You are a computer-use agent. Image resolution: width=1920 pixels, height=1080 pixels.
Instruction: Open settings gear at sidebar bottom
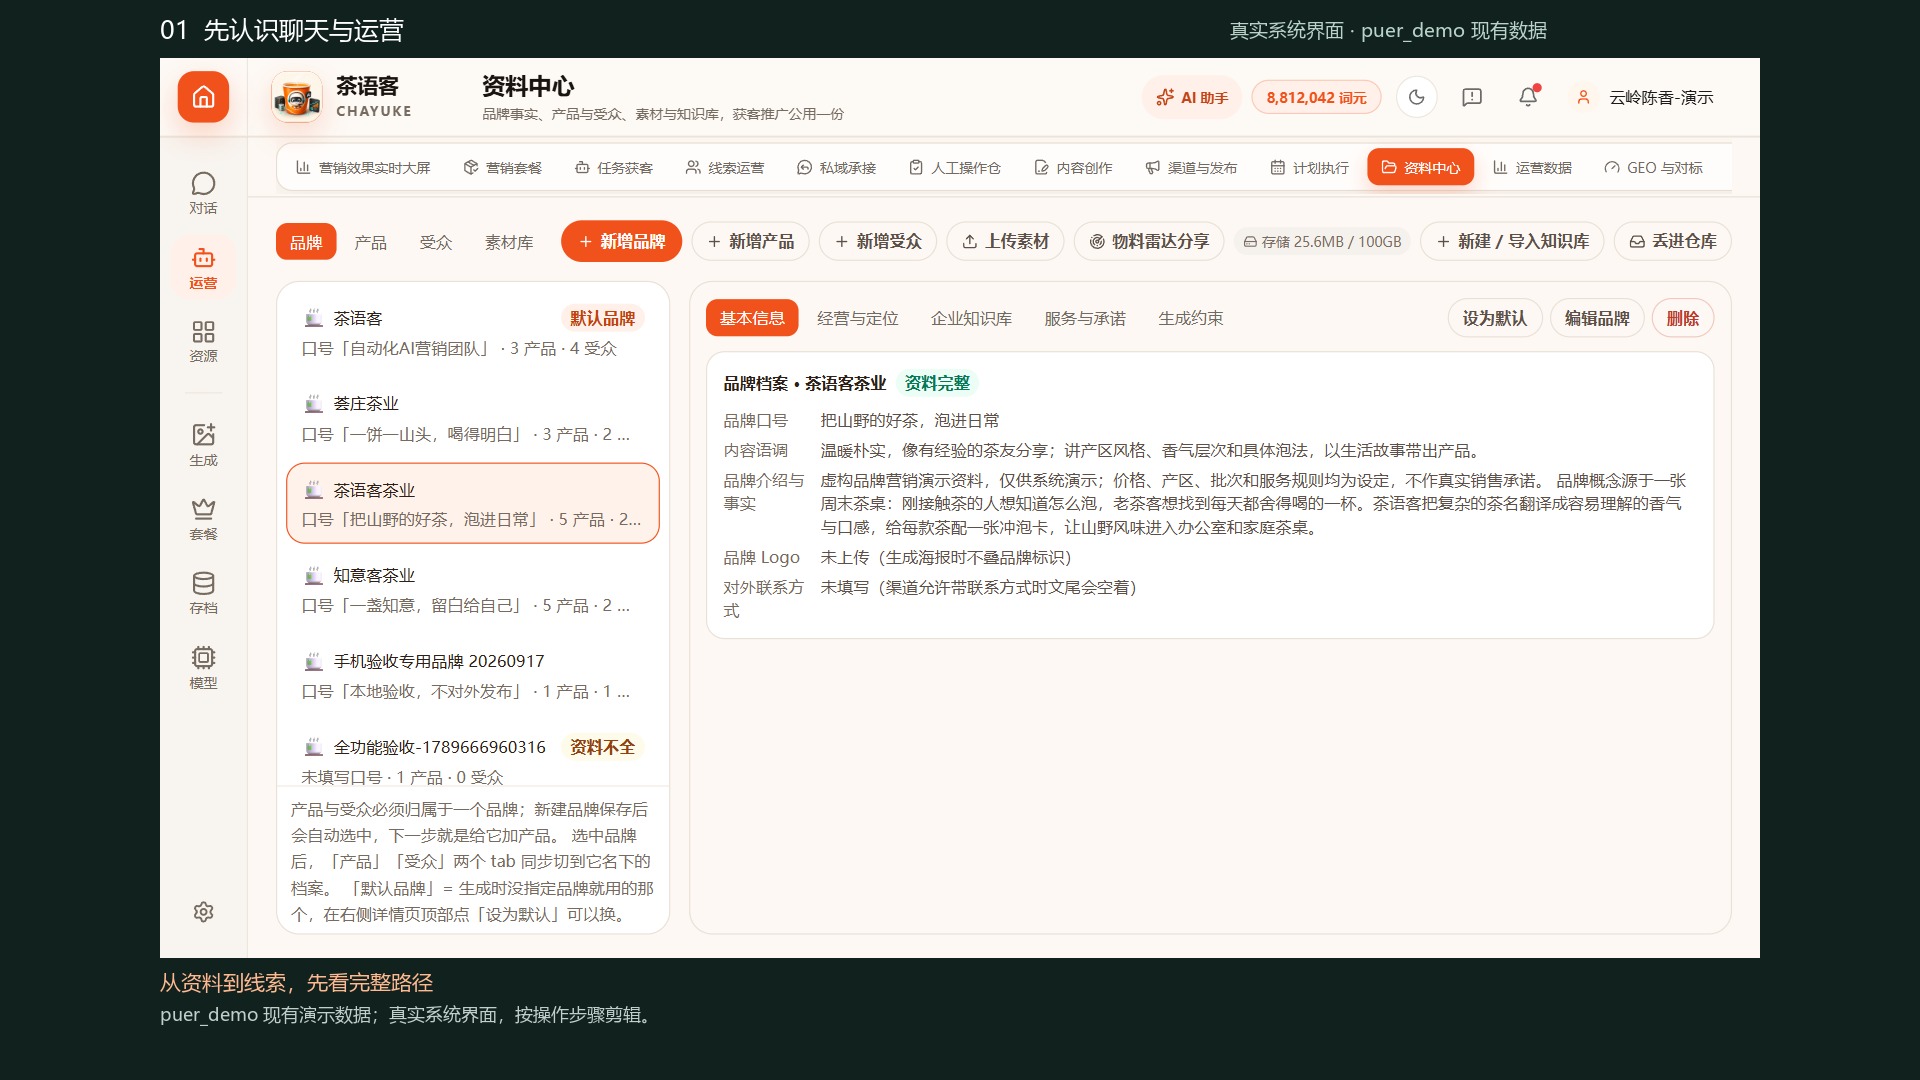203,912
